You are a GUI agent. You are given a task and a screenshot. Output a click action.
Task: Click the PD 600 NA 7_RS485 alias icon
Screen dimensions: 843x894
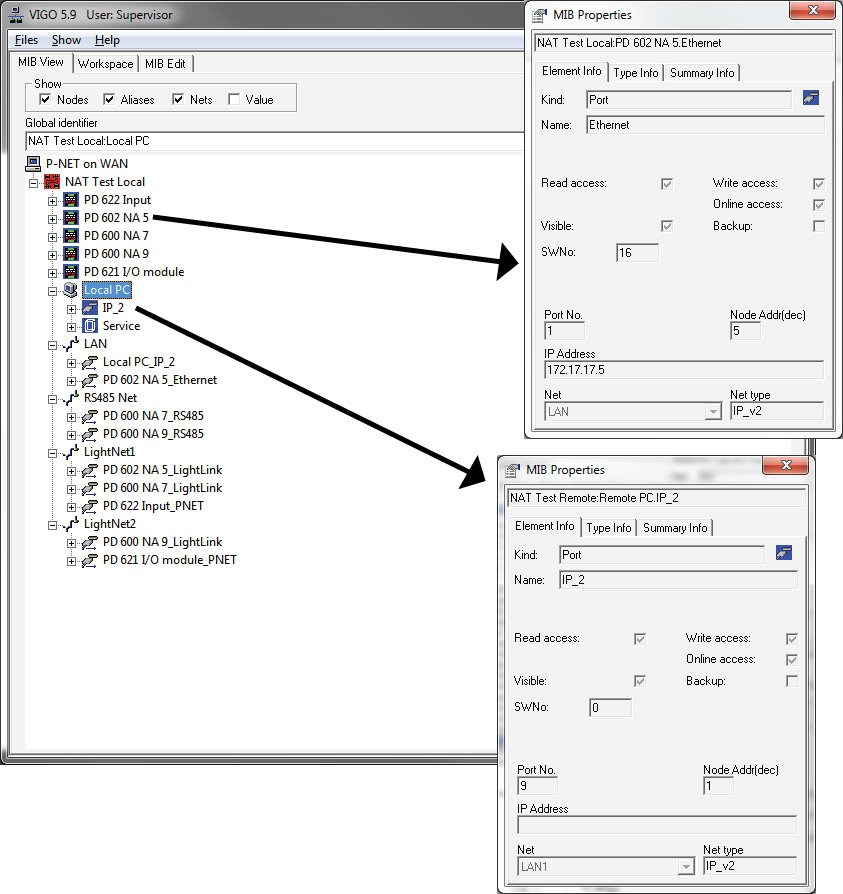(x=90, y=416)
